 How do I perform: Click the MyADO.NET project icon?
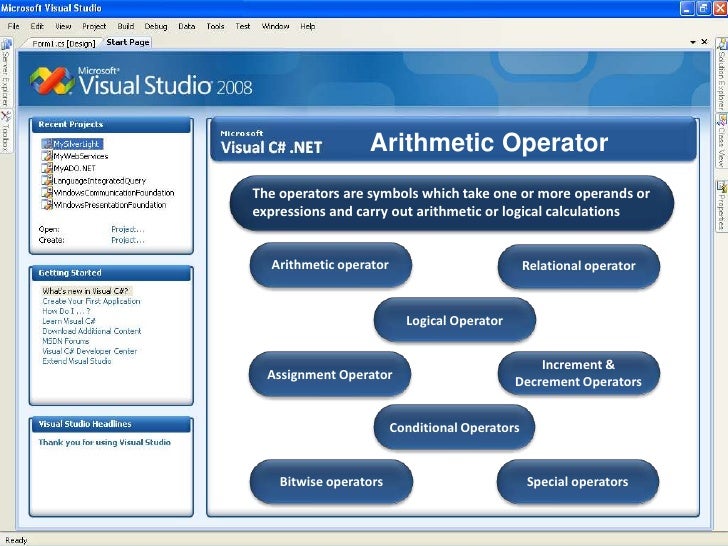[46, 168]
